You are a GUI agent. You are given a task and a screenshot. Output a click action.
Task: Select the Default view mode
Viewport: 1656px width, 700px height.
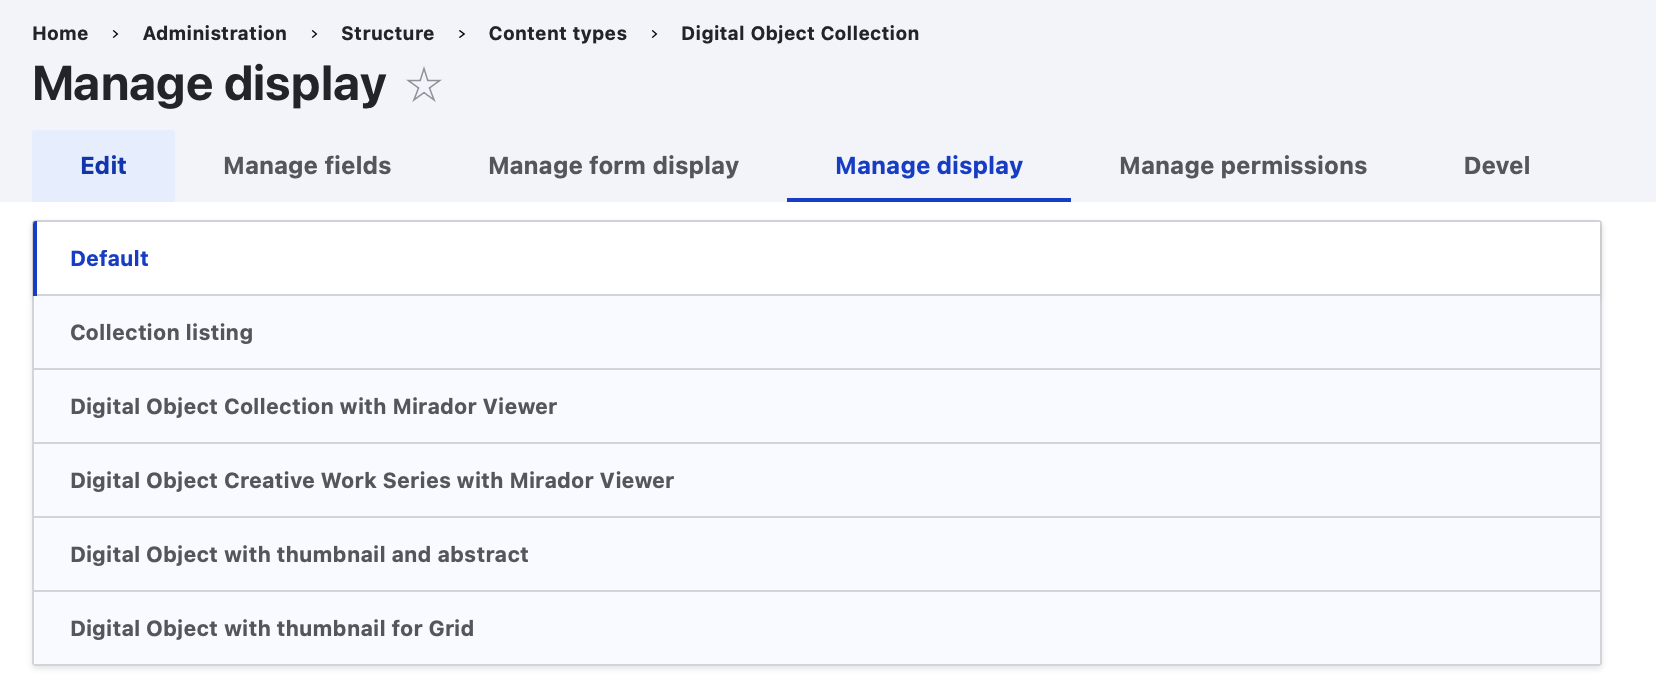pos(109,259)
